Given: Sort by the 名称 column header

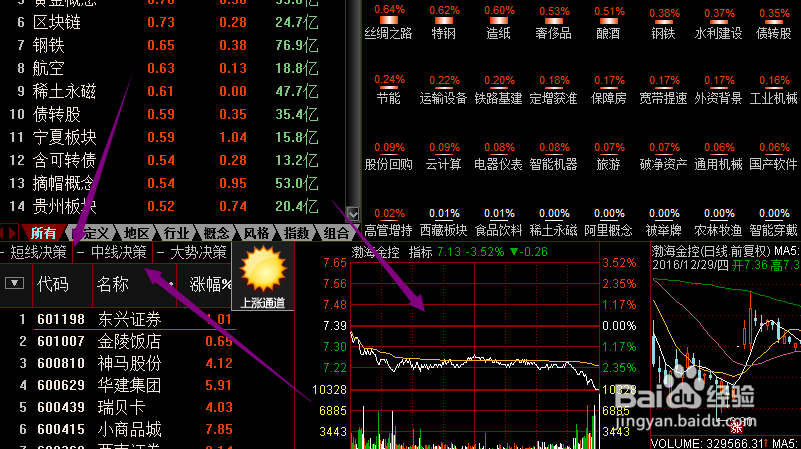Looking at the screenshot, I should point(112,284).
